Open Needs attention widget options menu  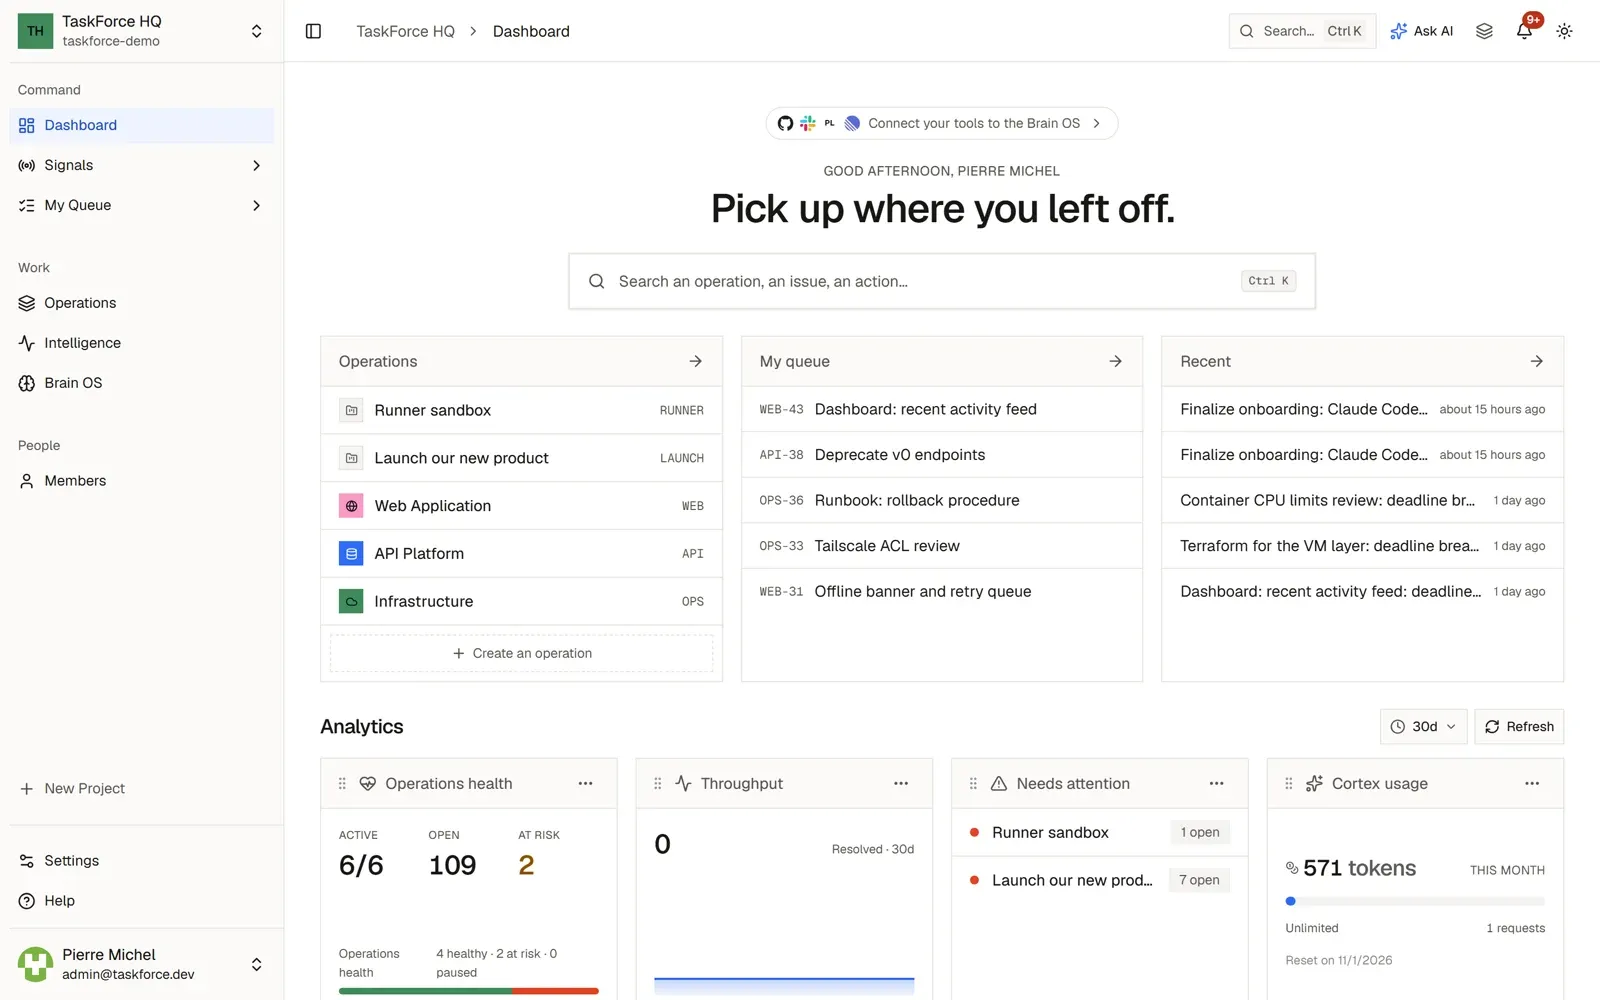1216,783
